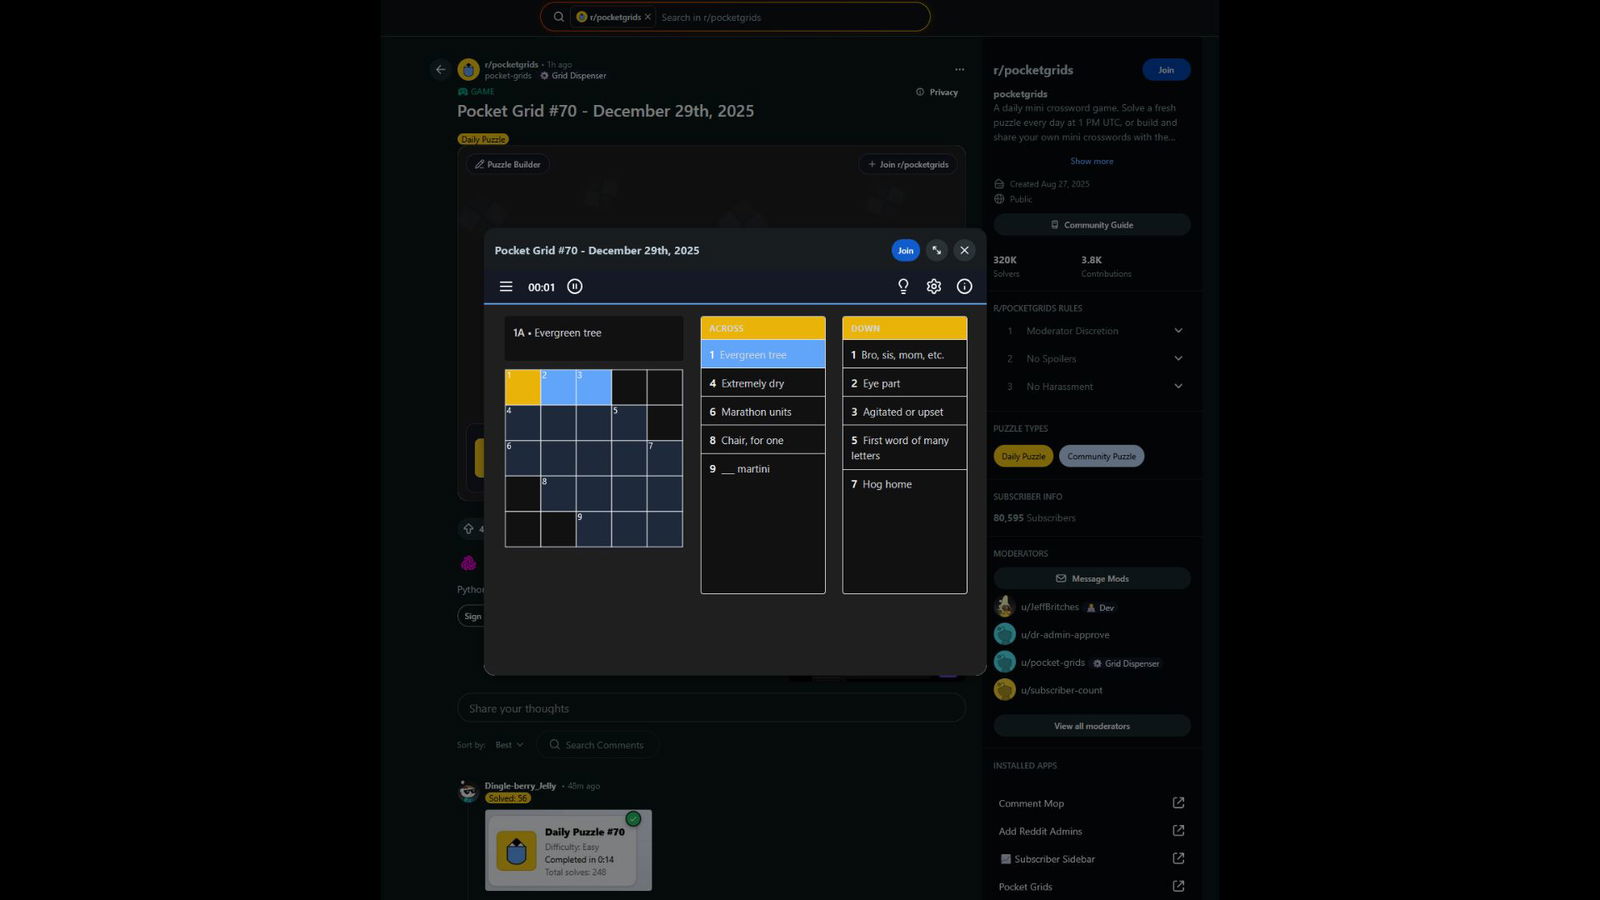
Task: Open puzzle settings gear icon
Action: (x=934, y=287)
